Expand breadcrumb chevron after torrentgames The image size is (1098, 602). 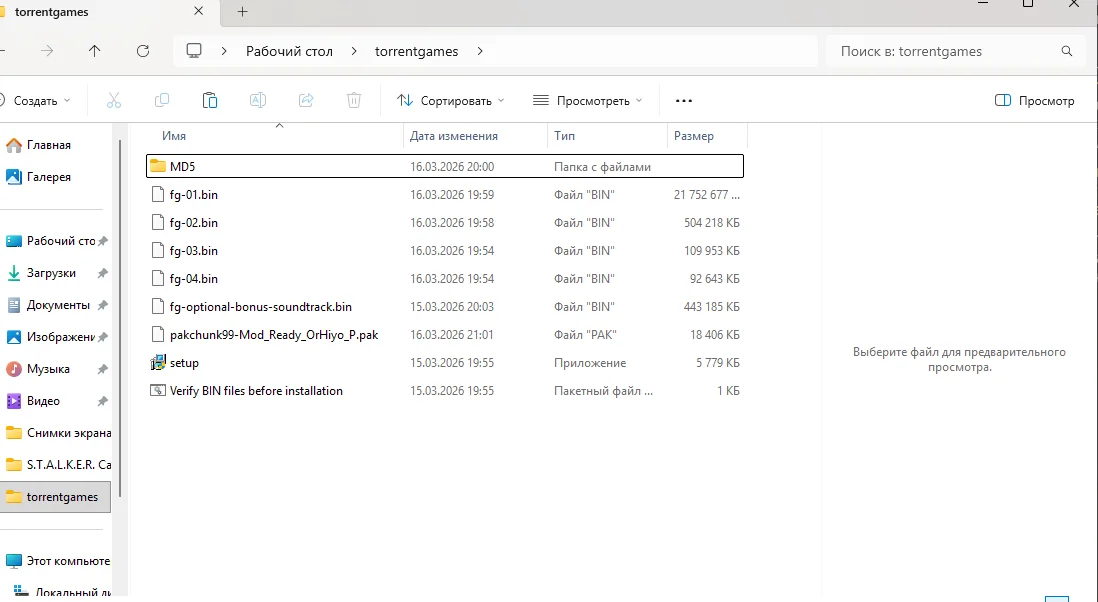tap(480, 51)
